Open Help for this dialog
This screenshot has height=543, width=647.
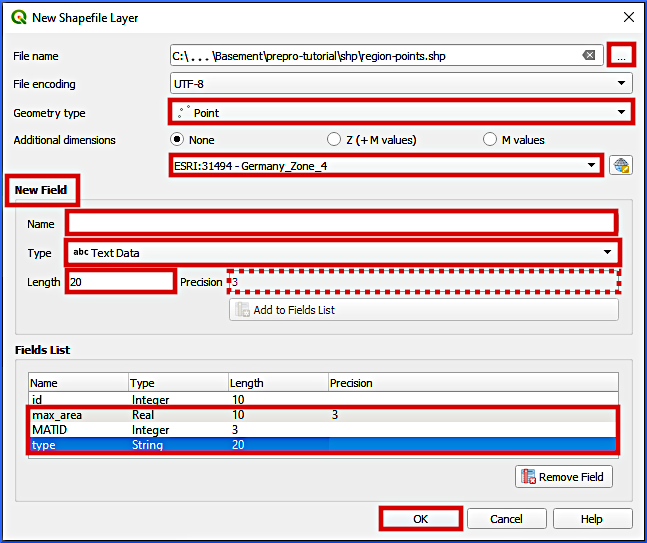[x=592, y=519]
